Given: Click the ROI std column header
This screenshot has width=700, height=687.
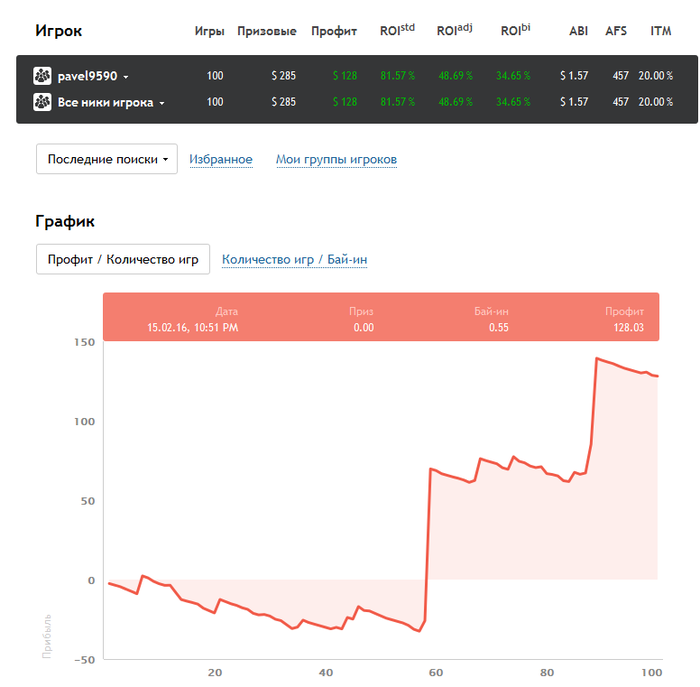Looking at the screenshot, I should pyautogui.click(x=397, y=30).
